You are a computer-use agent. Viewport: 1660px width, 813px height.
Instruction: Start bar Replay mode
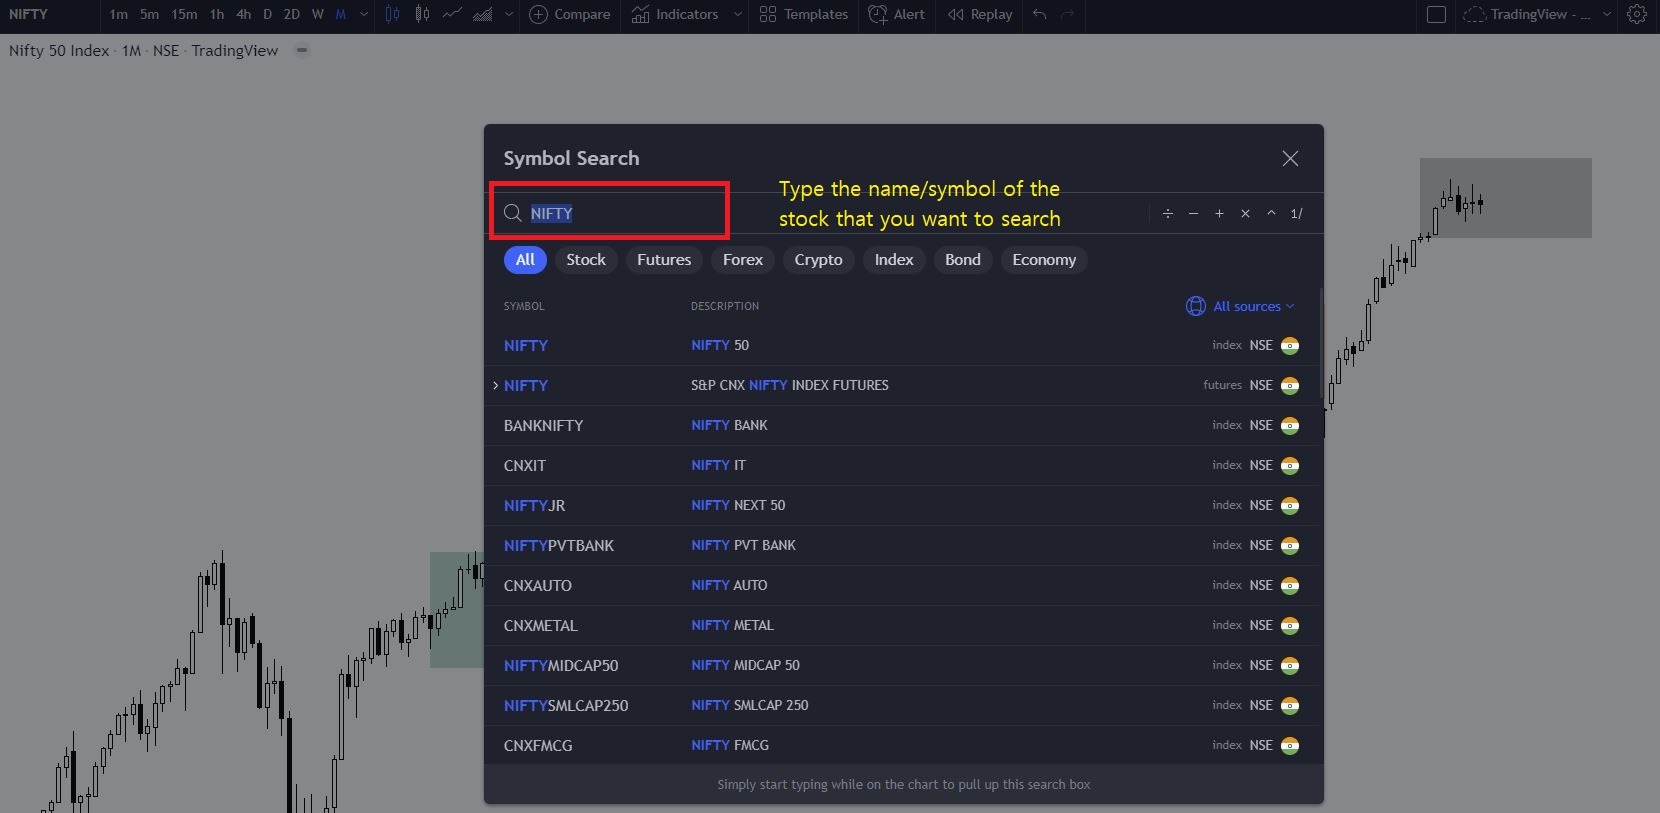click(980, 14)
